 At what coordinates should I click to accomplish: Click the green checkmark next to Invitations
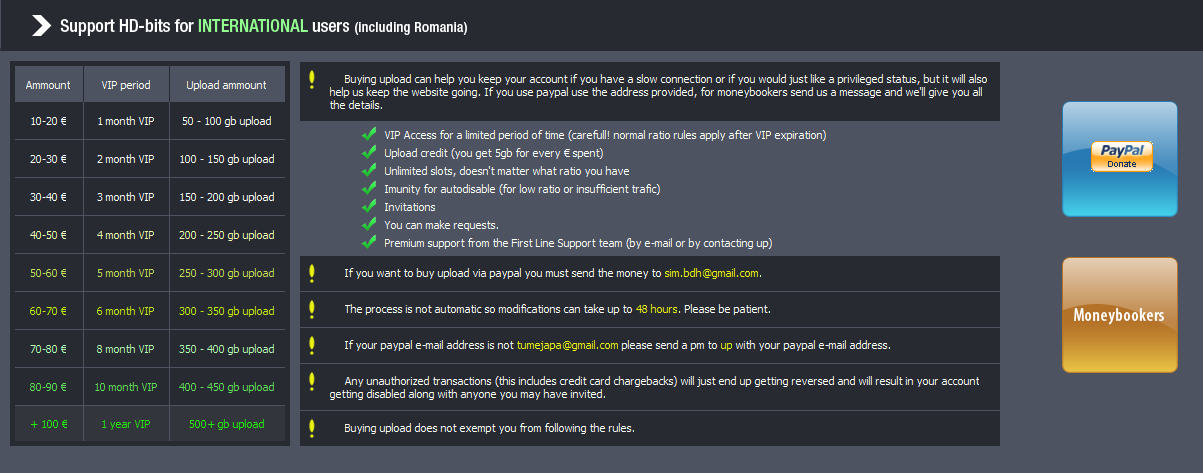pyautogui.click(x=369, y=206)
